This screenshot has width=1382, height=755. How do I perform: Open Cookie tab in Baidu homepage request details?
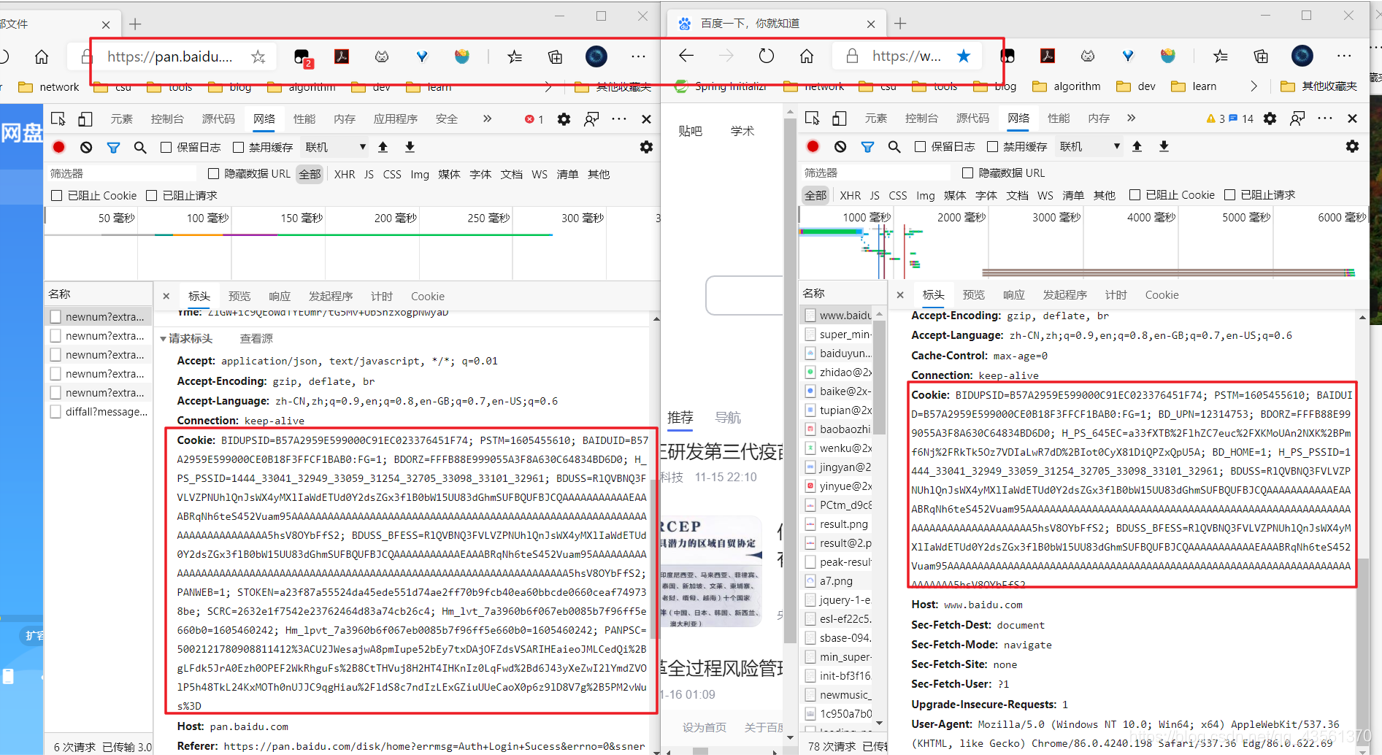(x=1161, y=295)
